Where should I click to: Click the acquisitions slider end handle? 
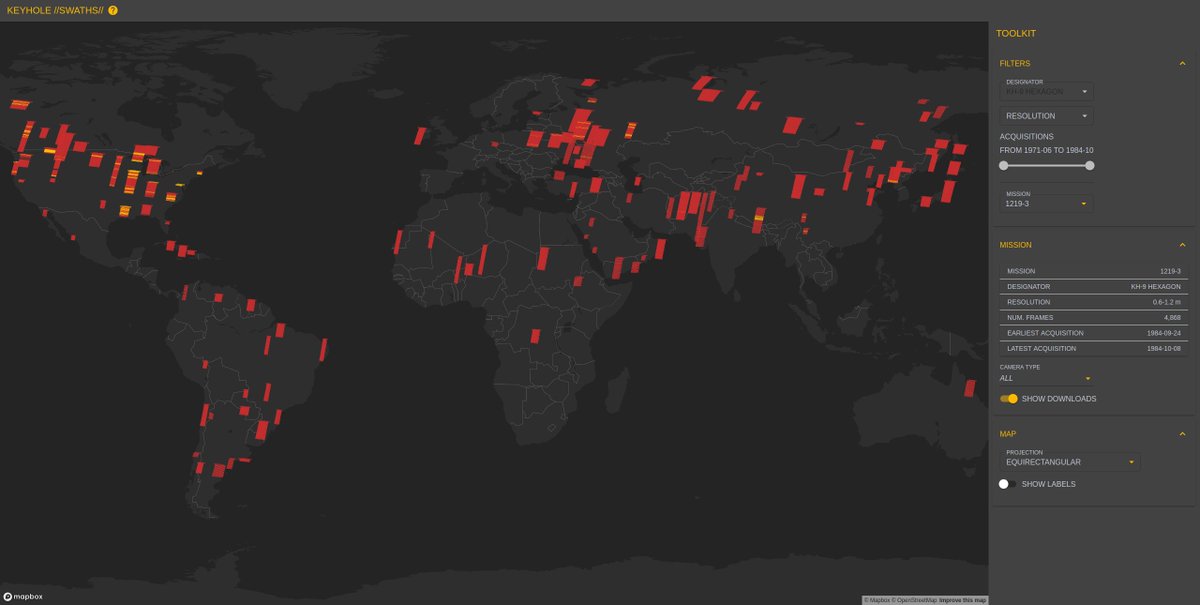click(x=1090, y=166)
